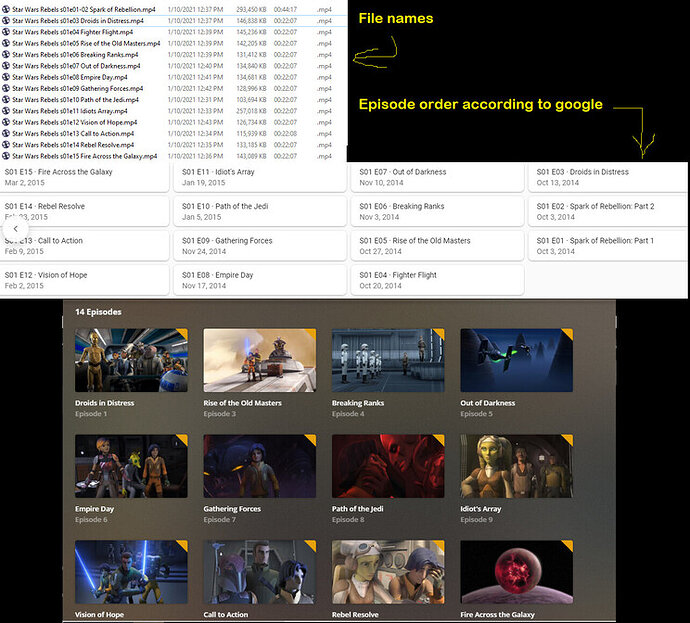Click file icon of Idiots Array.mp4
Screen dimensions: 690x623
6,111
